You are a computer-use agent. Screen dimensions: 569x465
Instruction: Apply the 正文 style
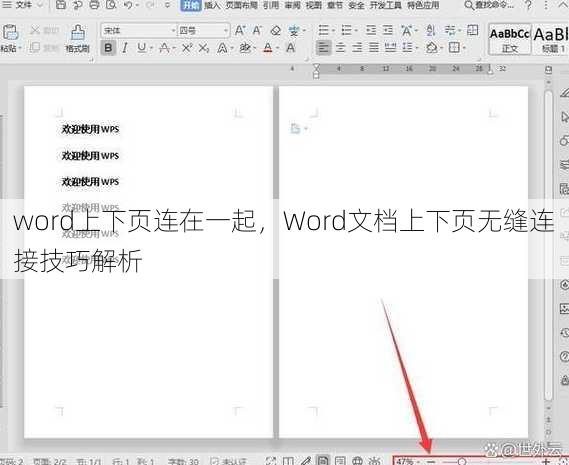click(x=510, y=39)
